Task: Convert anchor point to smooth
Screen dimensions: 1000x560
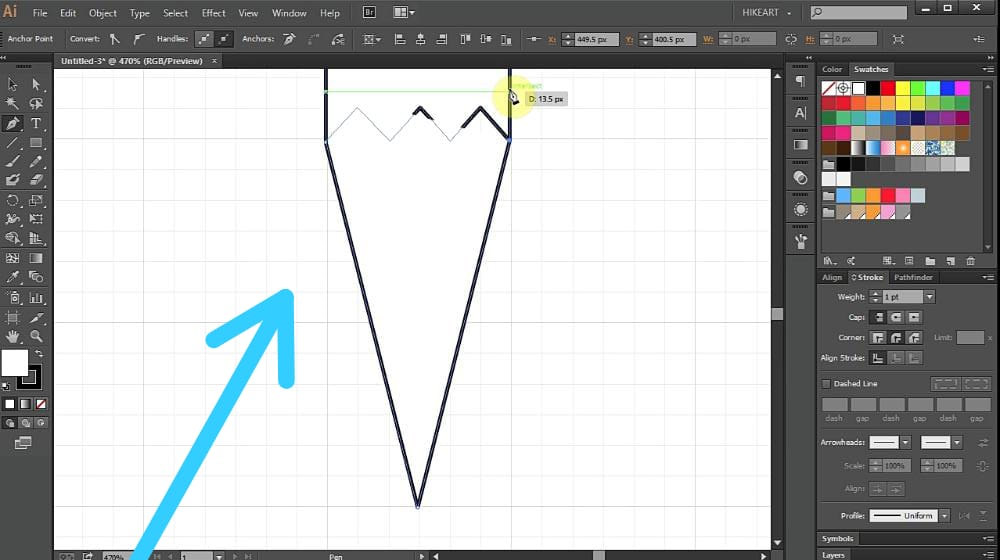Action: pyautogui.click(x=138, y=39)
